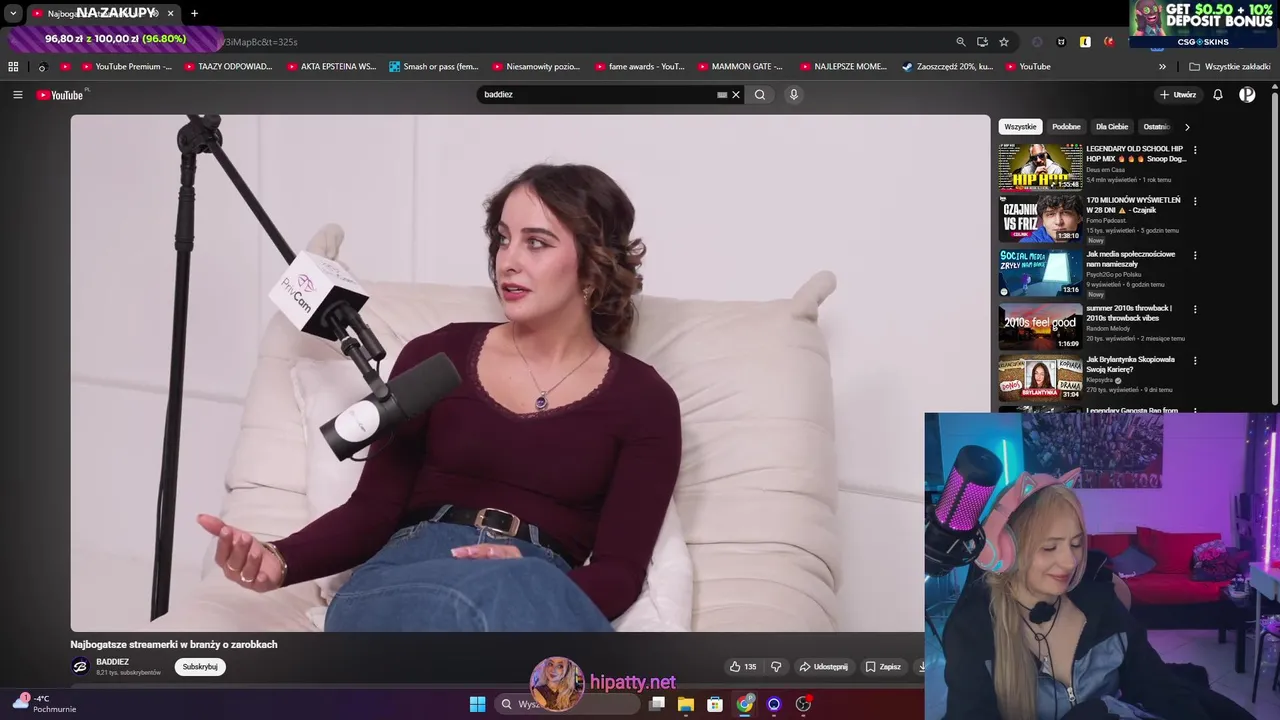This screenshot has width=1280, height=720.
Task: Click the main video player
Action: pyautogui.click(x=530, y=373)
